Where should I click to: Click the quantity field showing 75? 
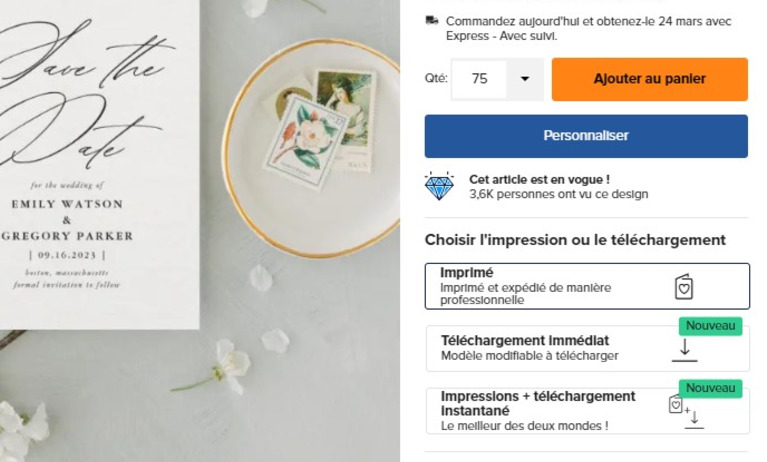[x=480, y=79]
